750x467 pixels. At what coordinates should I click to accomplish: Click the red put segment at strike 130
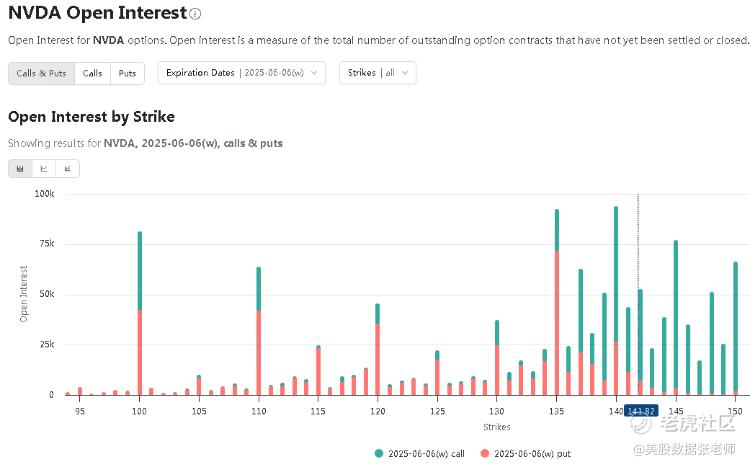pyautogui.click(x=497, y=370)
